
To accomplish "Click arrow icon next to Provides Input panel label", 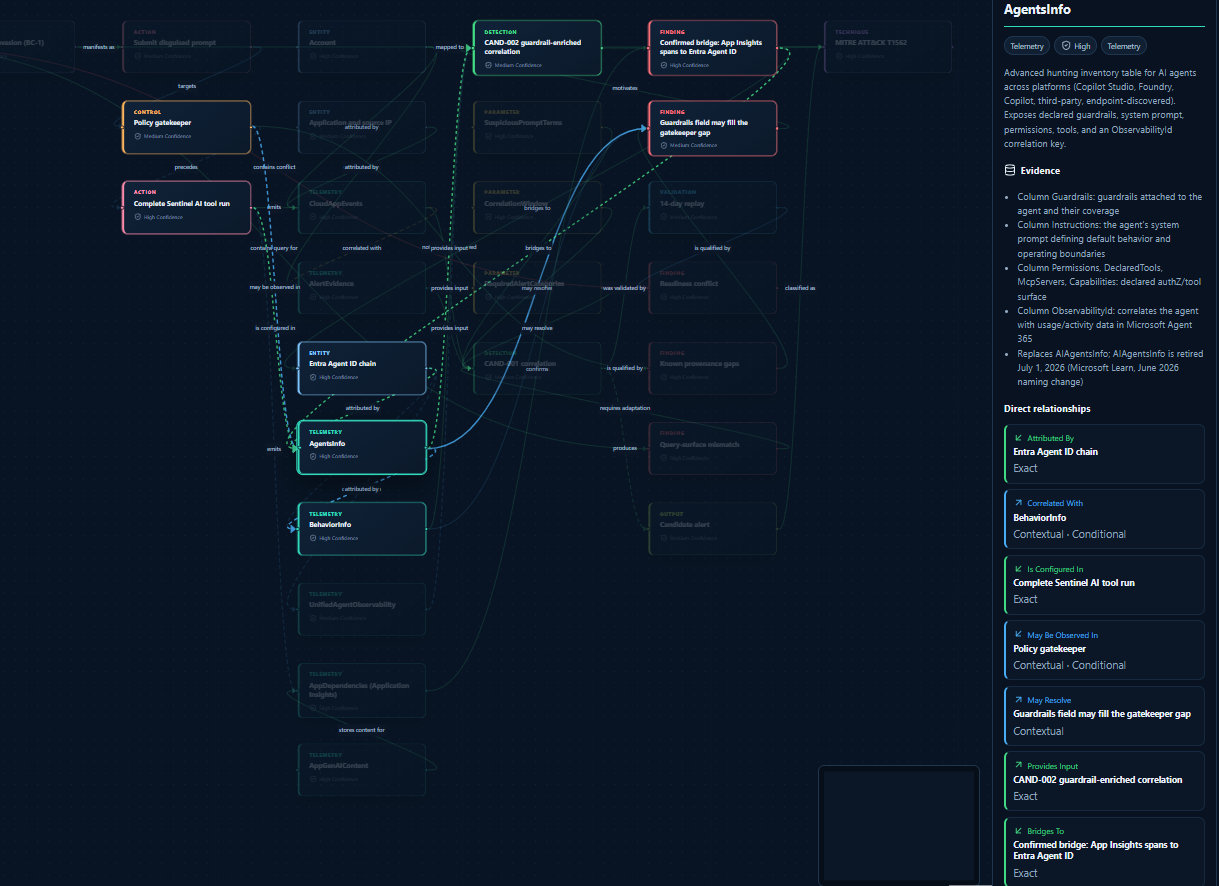I will point(1018,766).
